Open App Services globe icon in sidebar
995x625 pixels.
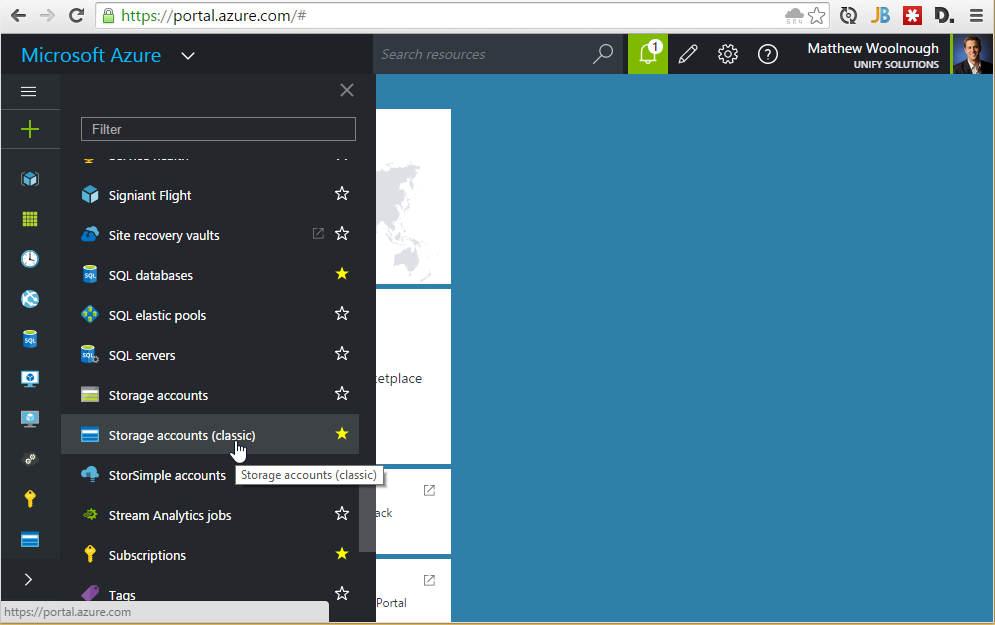(30, 299)
